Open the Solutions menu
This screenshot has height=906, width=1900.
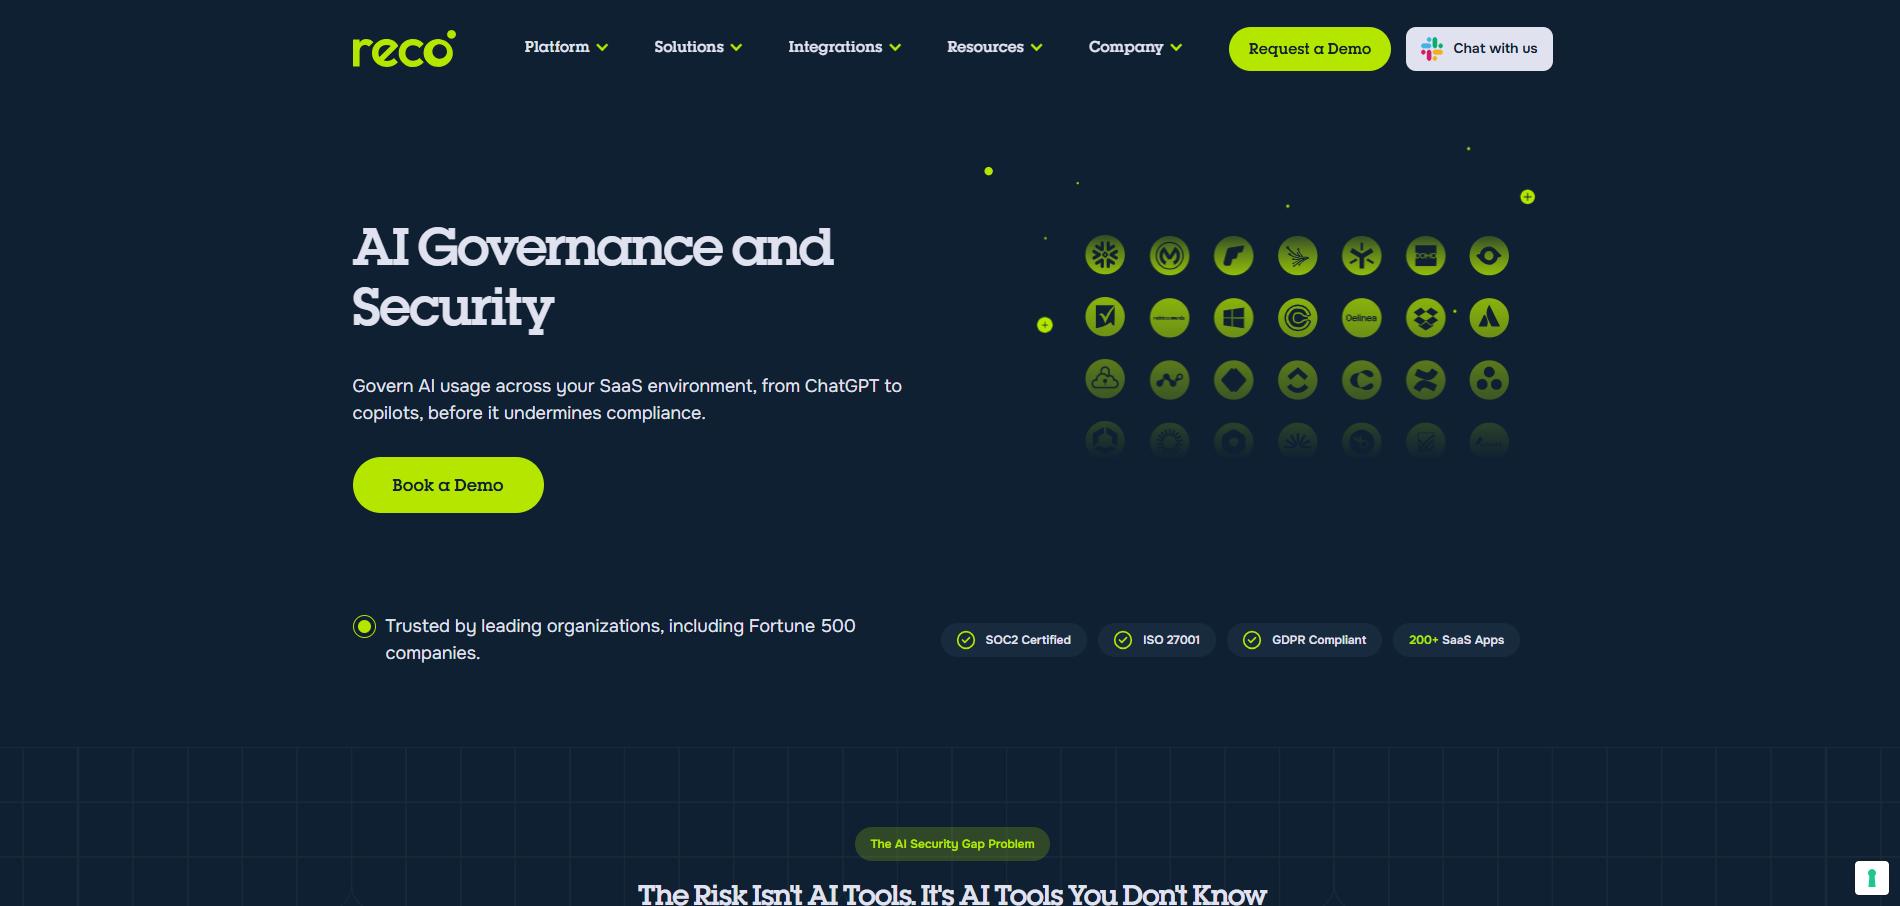pyautogui.click(x=697, y=47)
